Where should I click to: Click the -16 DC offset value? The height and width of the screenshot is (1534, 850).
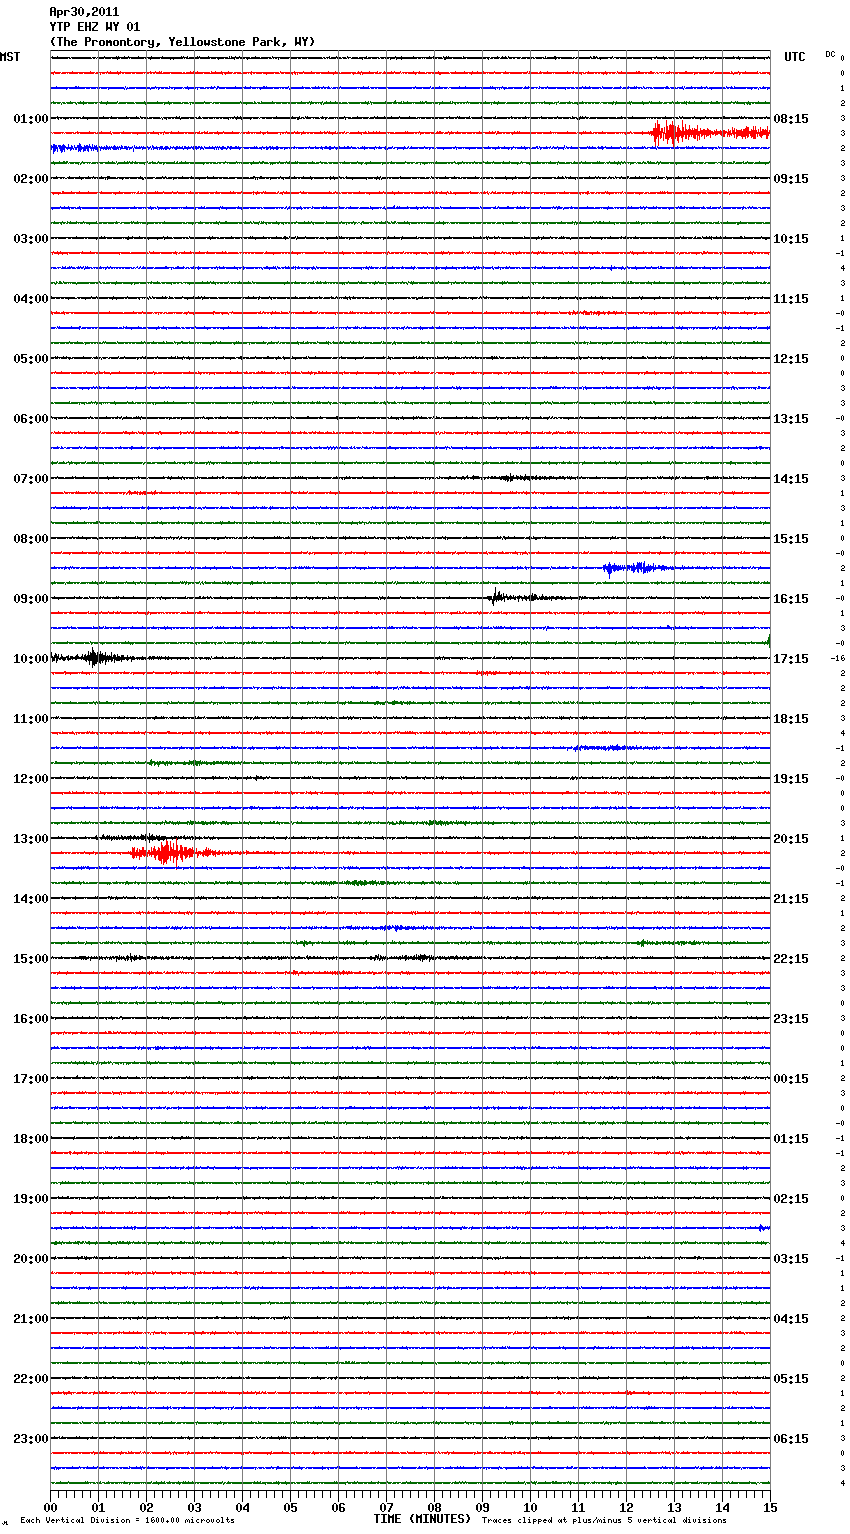838,659
